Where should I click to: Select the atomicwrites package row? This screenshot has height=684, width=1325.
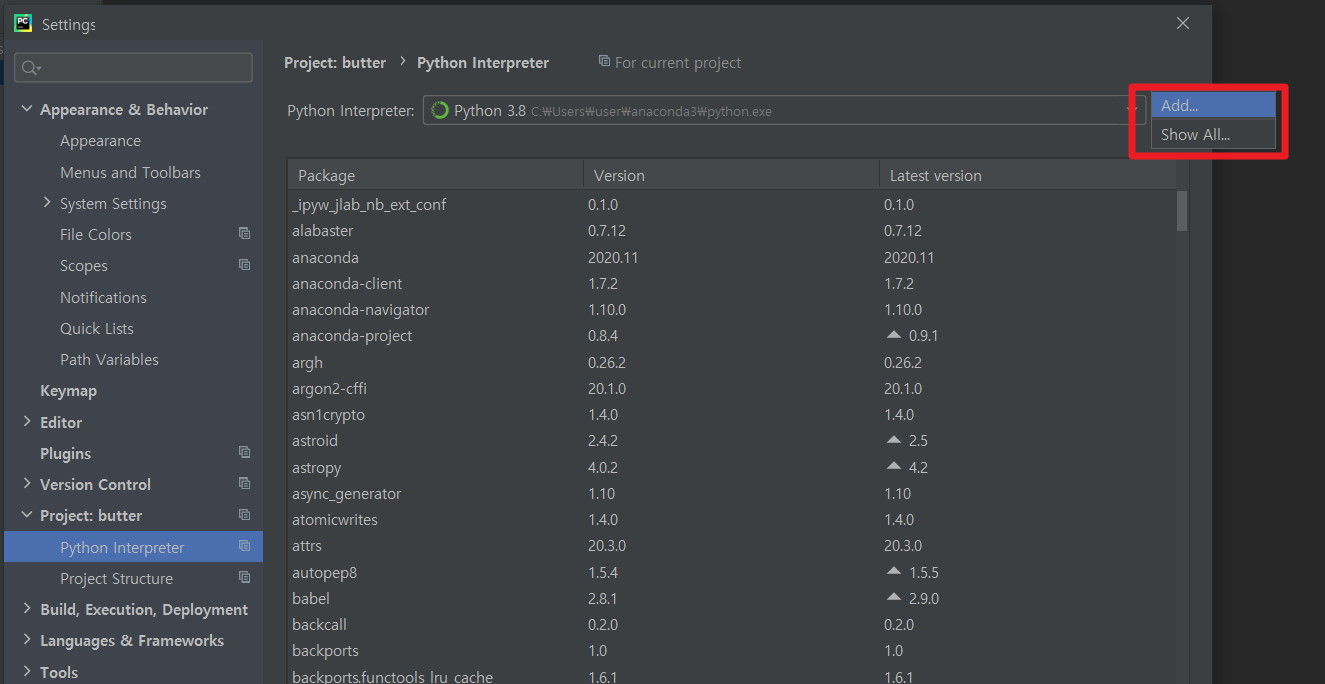tap(732, 519)
